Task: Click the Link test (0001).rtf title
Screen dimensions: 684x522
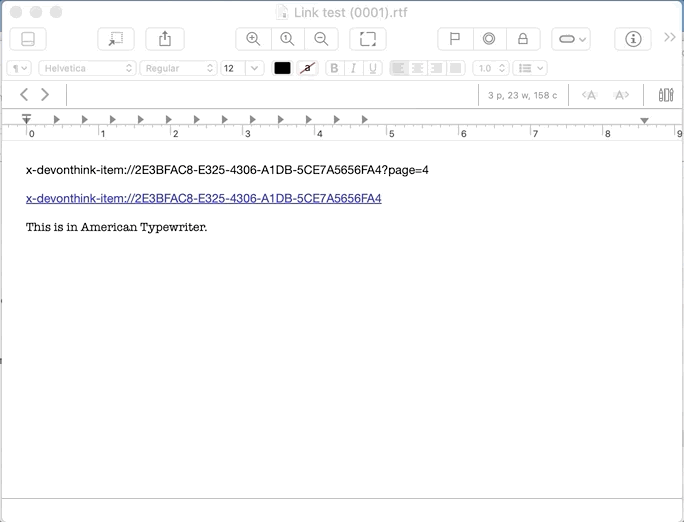Action: point(351,13)
